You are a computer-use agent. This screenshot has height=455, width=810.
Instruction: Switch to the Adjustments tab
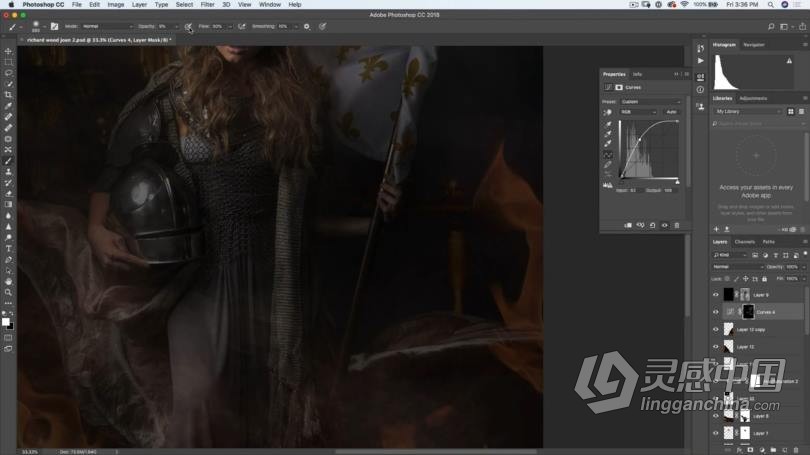[753, 99]
